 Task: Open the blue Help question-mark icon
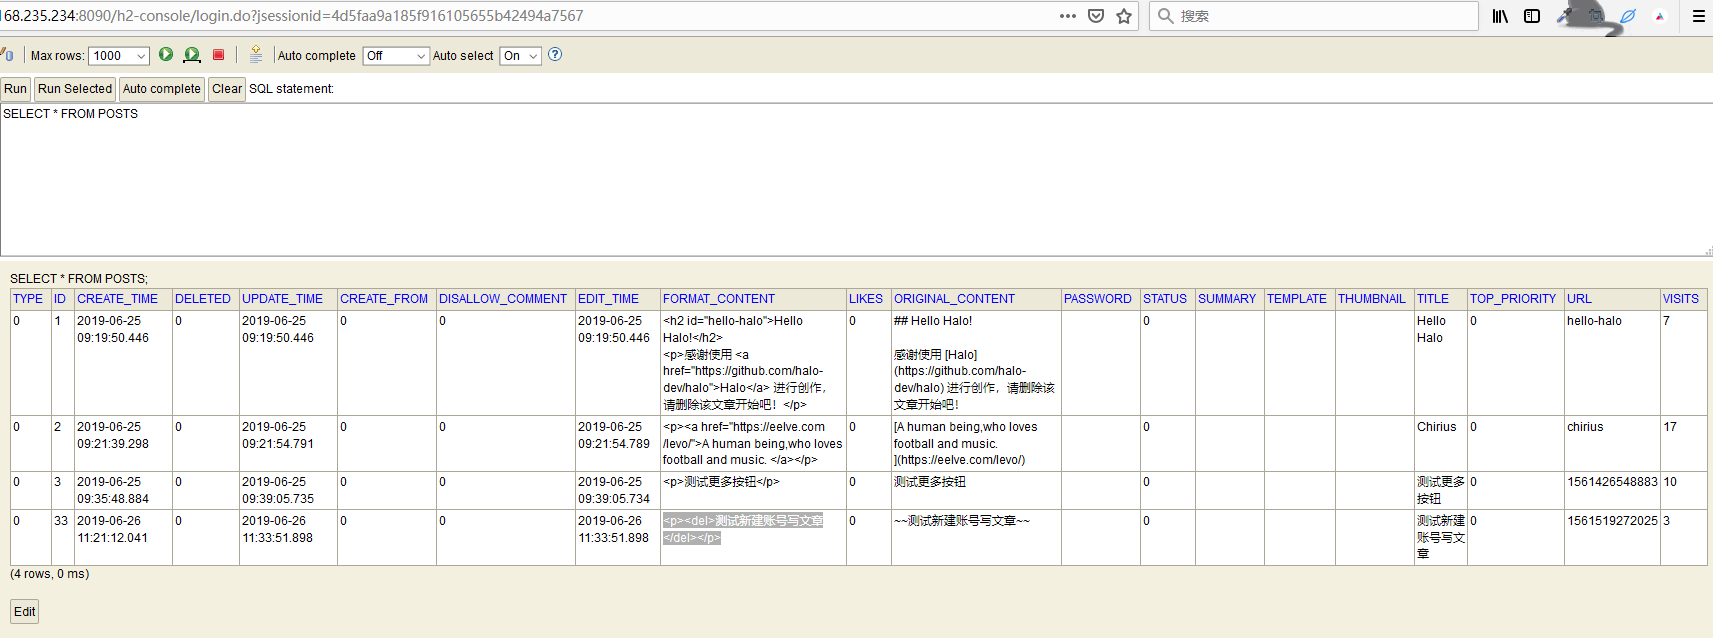pos(555,55)
